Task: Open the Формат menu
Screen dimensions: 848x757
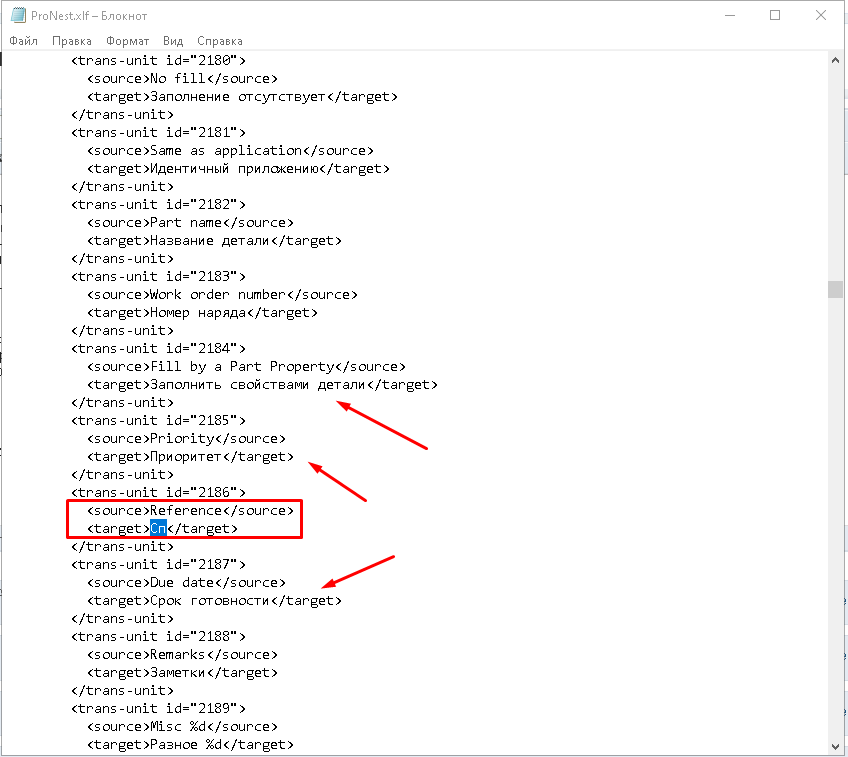Action: coord(127,41)
